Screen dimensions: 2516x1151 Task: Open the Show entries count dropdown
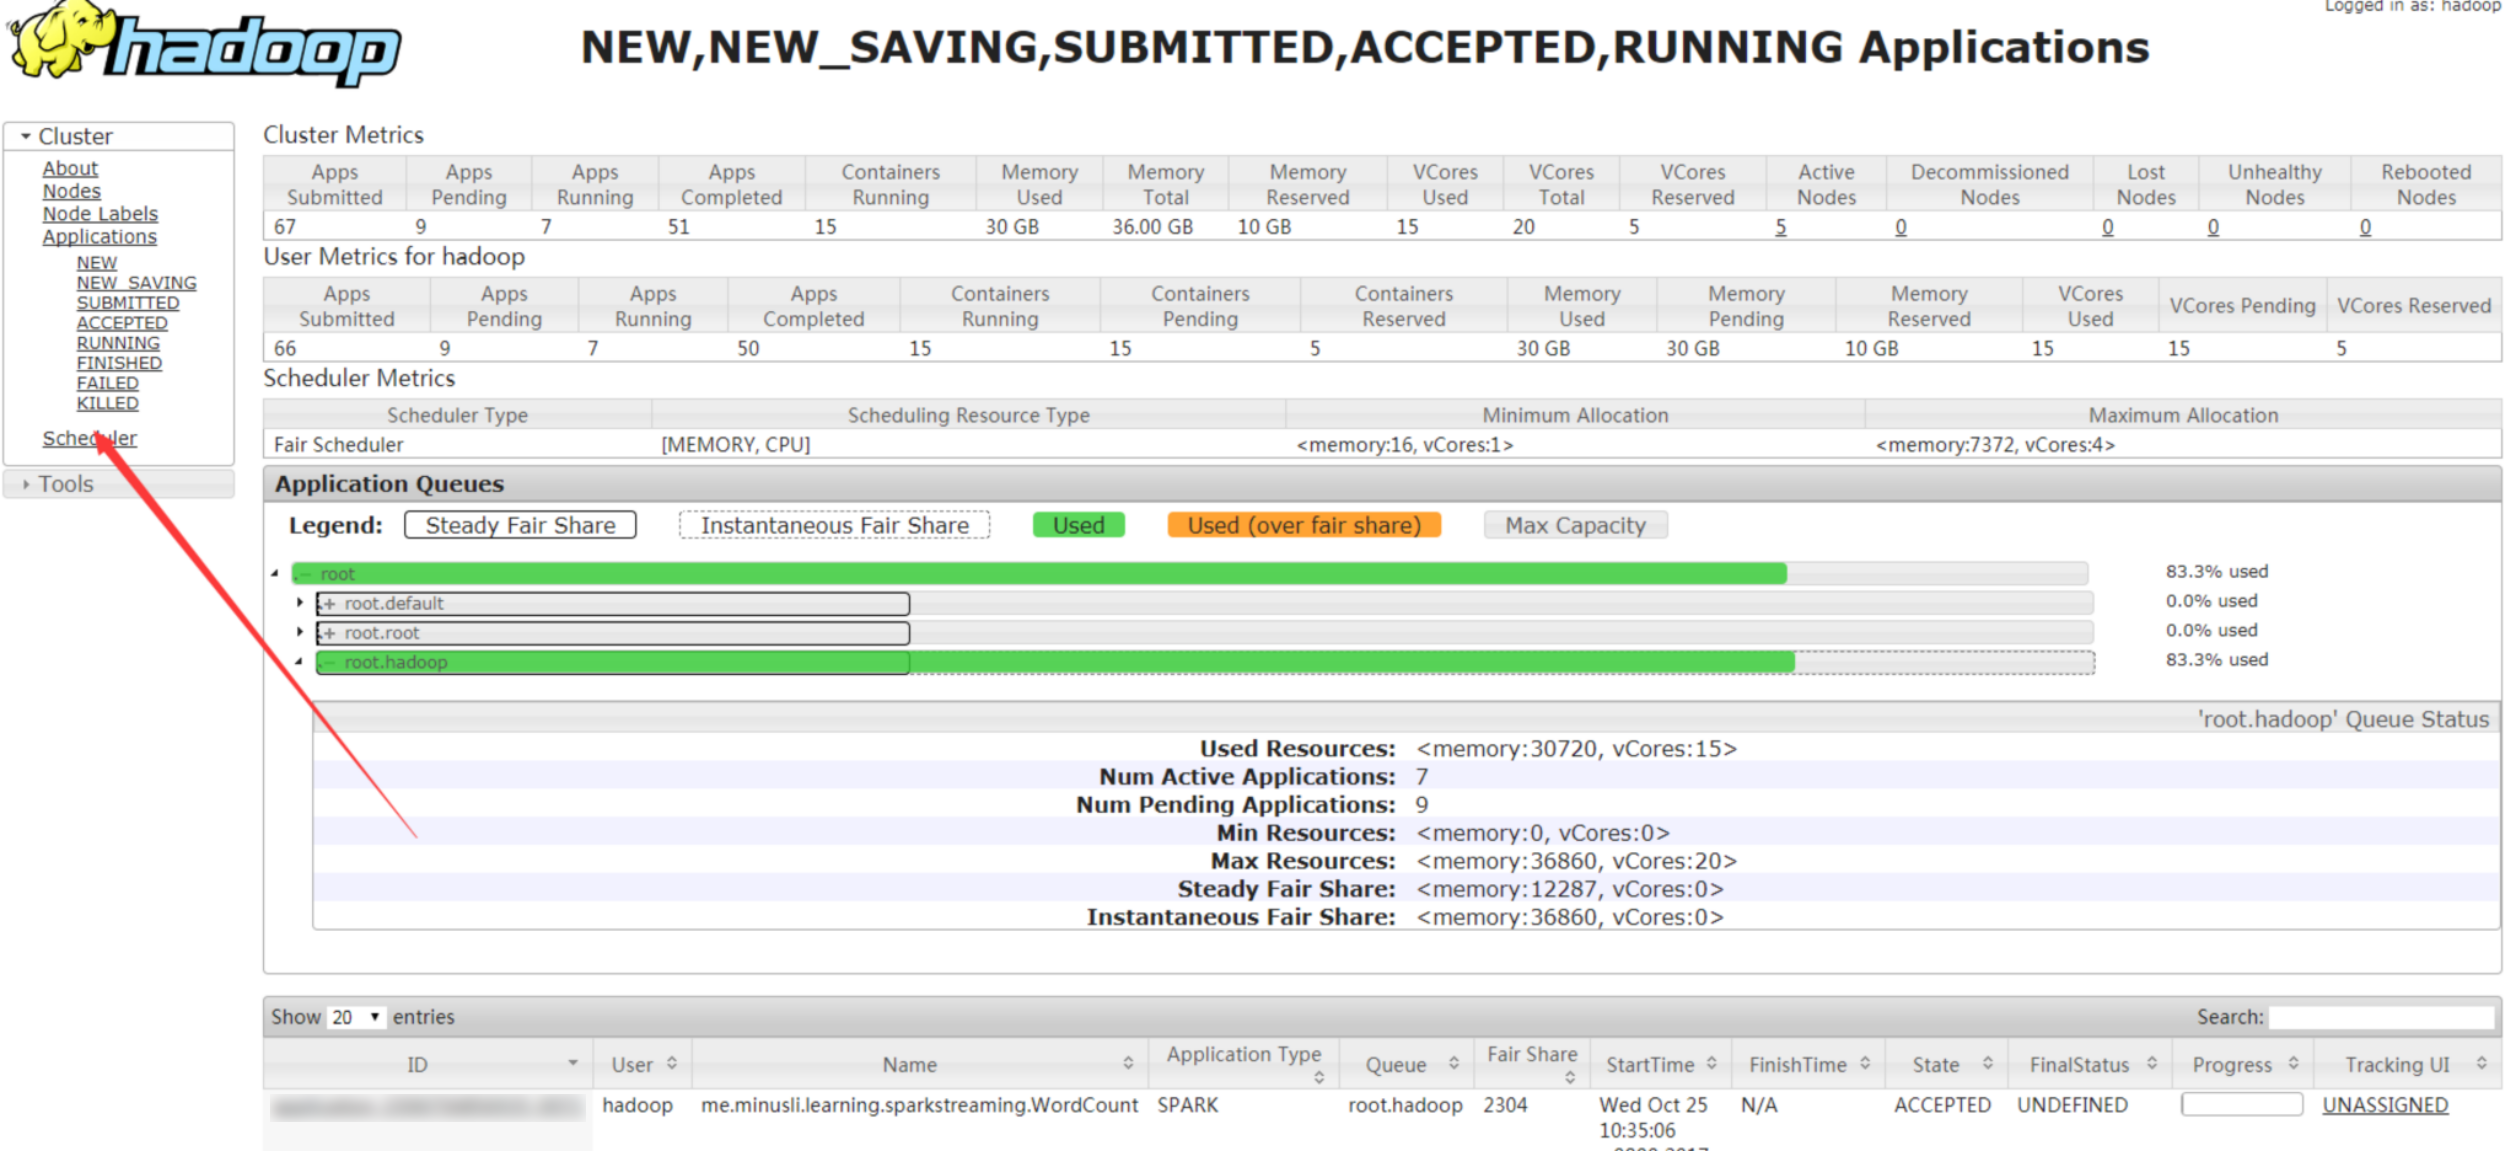[356, 1017]
